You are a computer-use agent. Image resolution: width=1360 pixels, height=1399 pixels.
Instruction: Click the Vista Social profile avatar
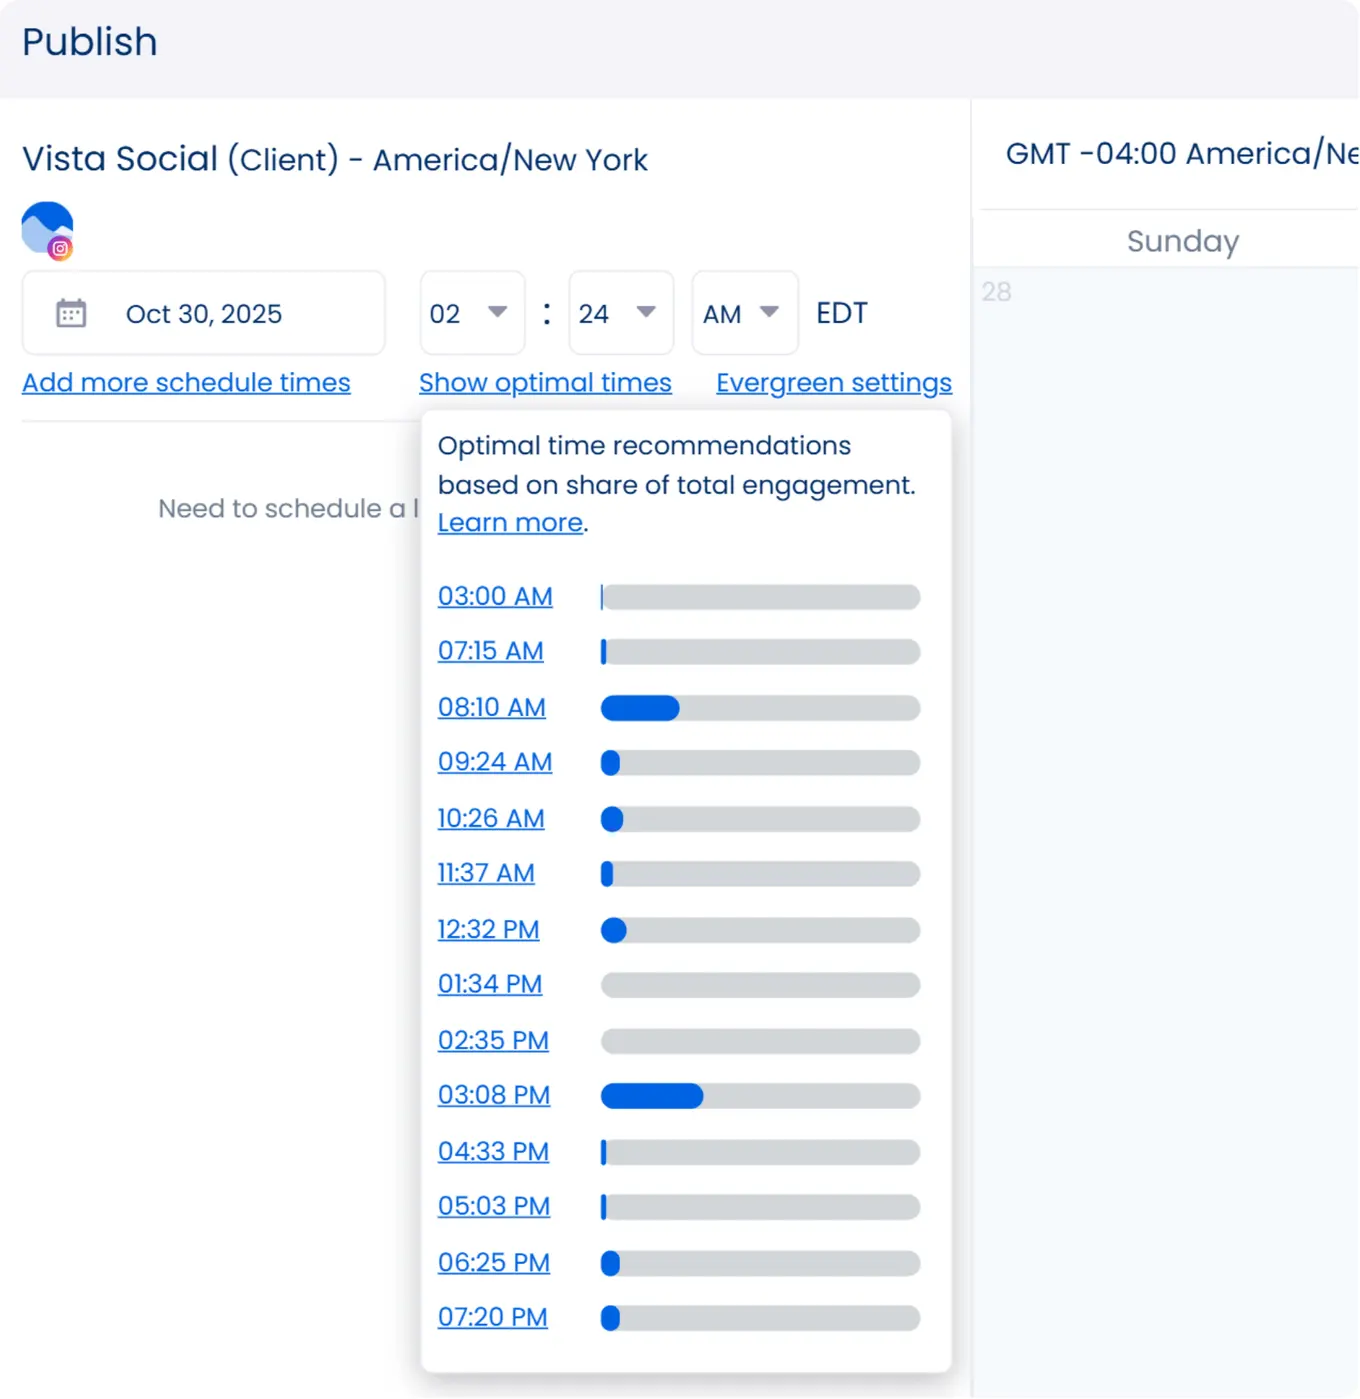point(47,229)
